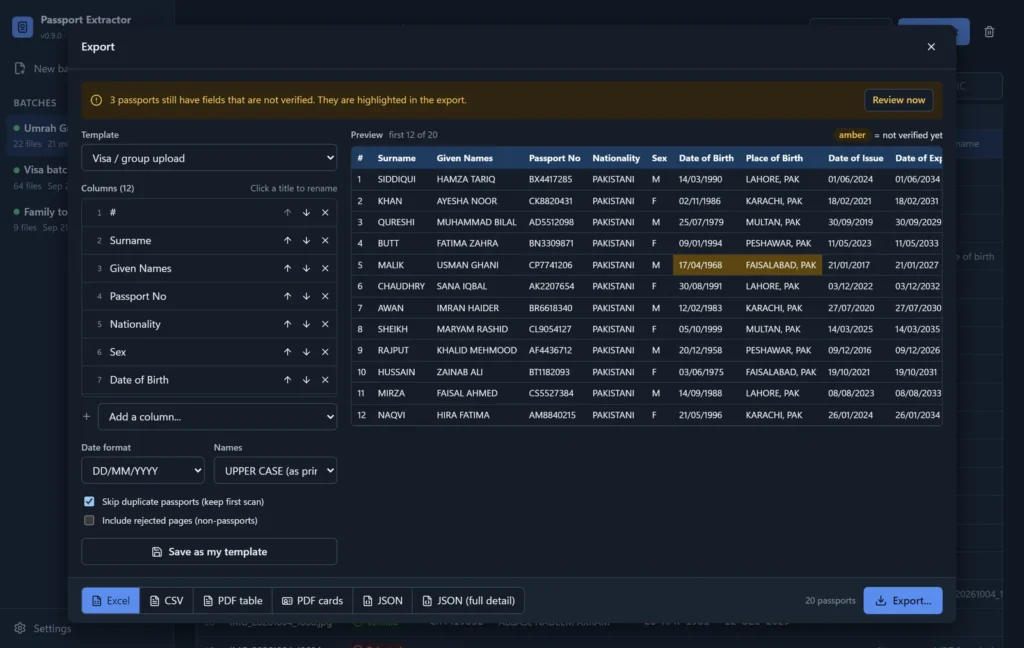The width and height of the screenshot is (1024, 648).
Task: Rename the Surname column title
Action: (131, 240)
